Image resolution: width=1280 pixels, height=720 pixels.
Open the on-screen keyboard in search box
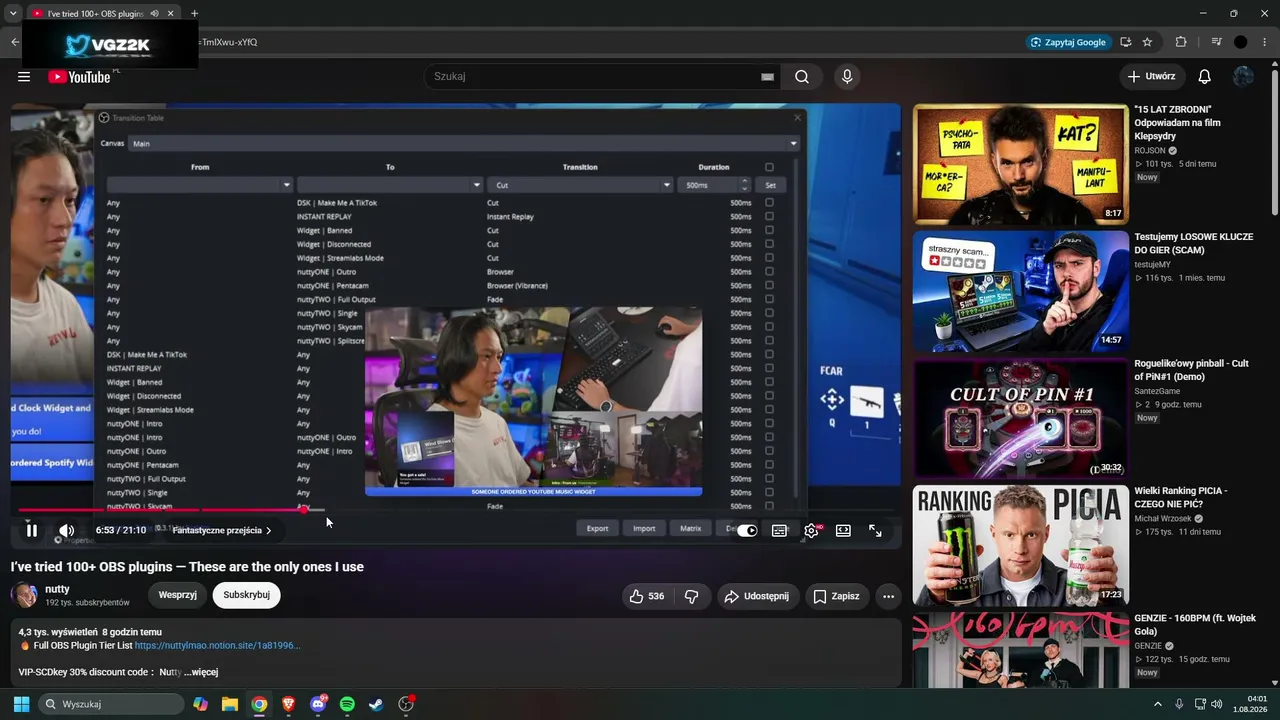pos(767,77)
